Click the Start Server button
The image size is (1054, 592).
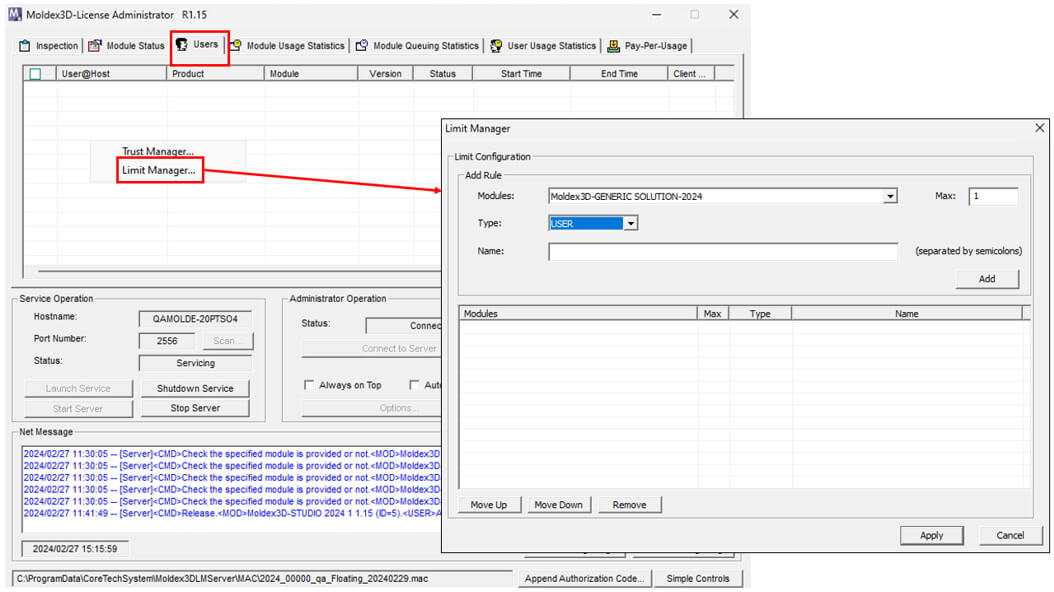[x=78, y=408]
